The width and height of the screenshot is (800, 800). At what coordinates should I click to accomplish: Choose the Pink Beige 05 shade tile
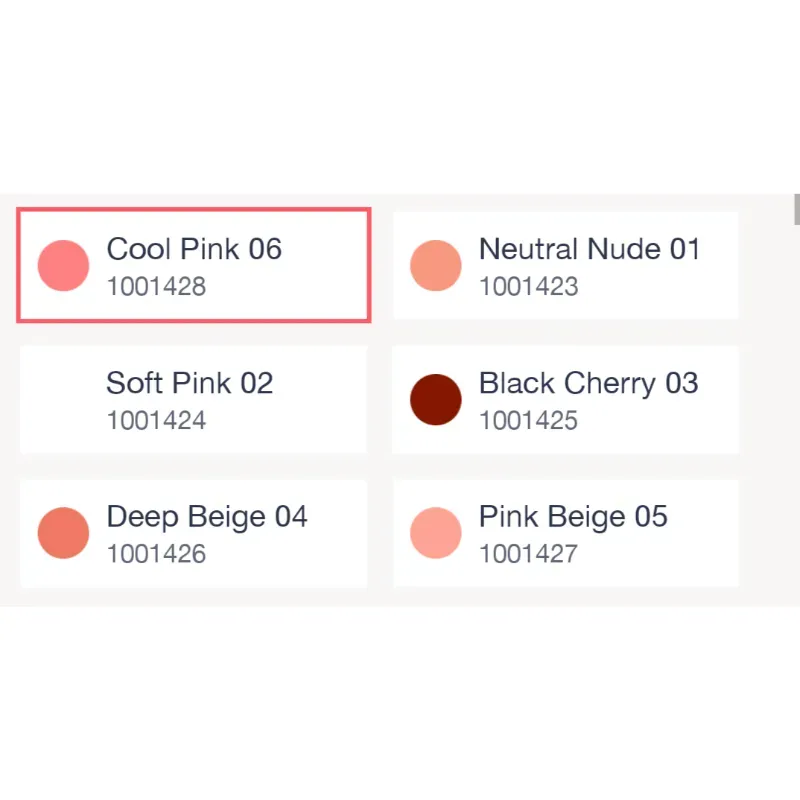[x=565, y=532]
